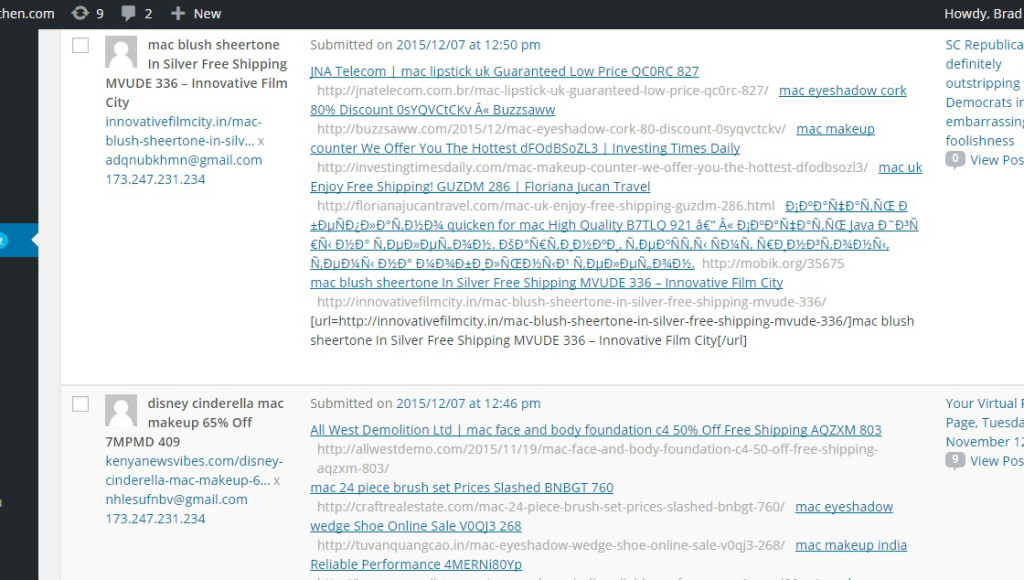Click the updates refresh icon in admin bar
The height and width of the screenshot is (580, 1024).
80,13
